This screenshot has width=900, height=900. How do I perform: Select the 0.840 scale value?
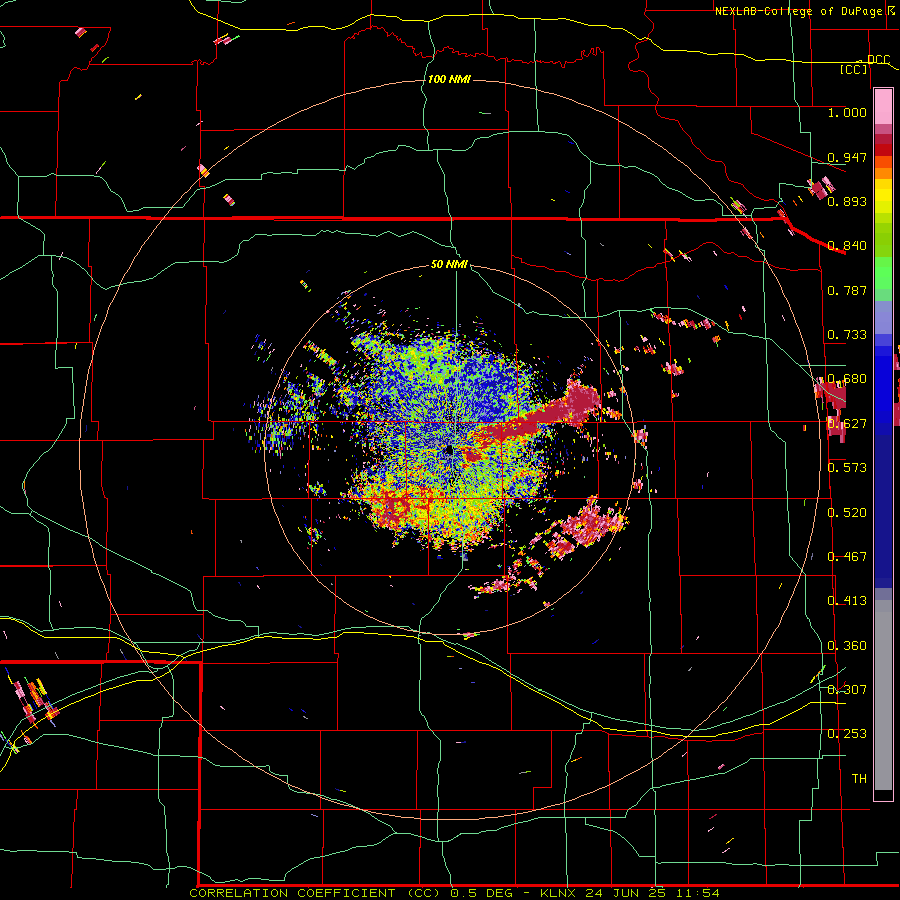point(847,245)
